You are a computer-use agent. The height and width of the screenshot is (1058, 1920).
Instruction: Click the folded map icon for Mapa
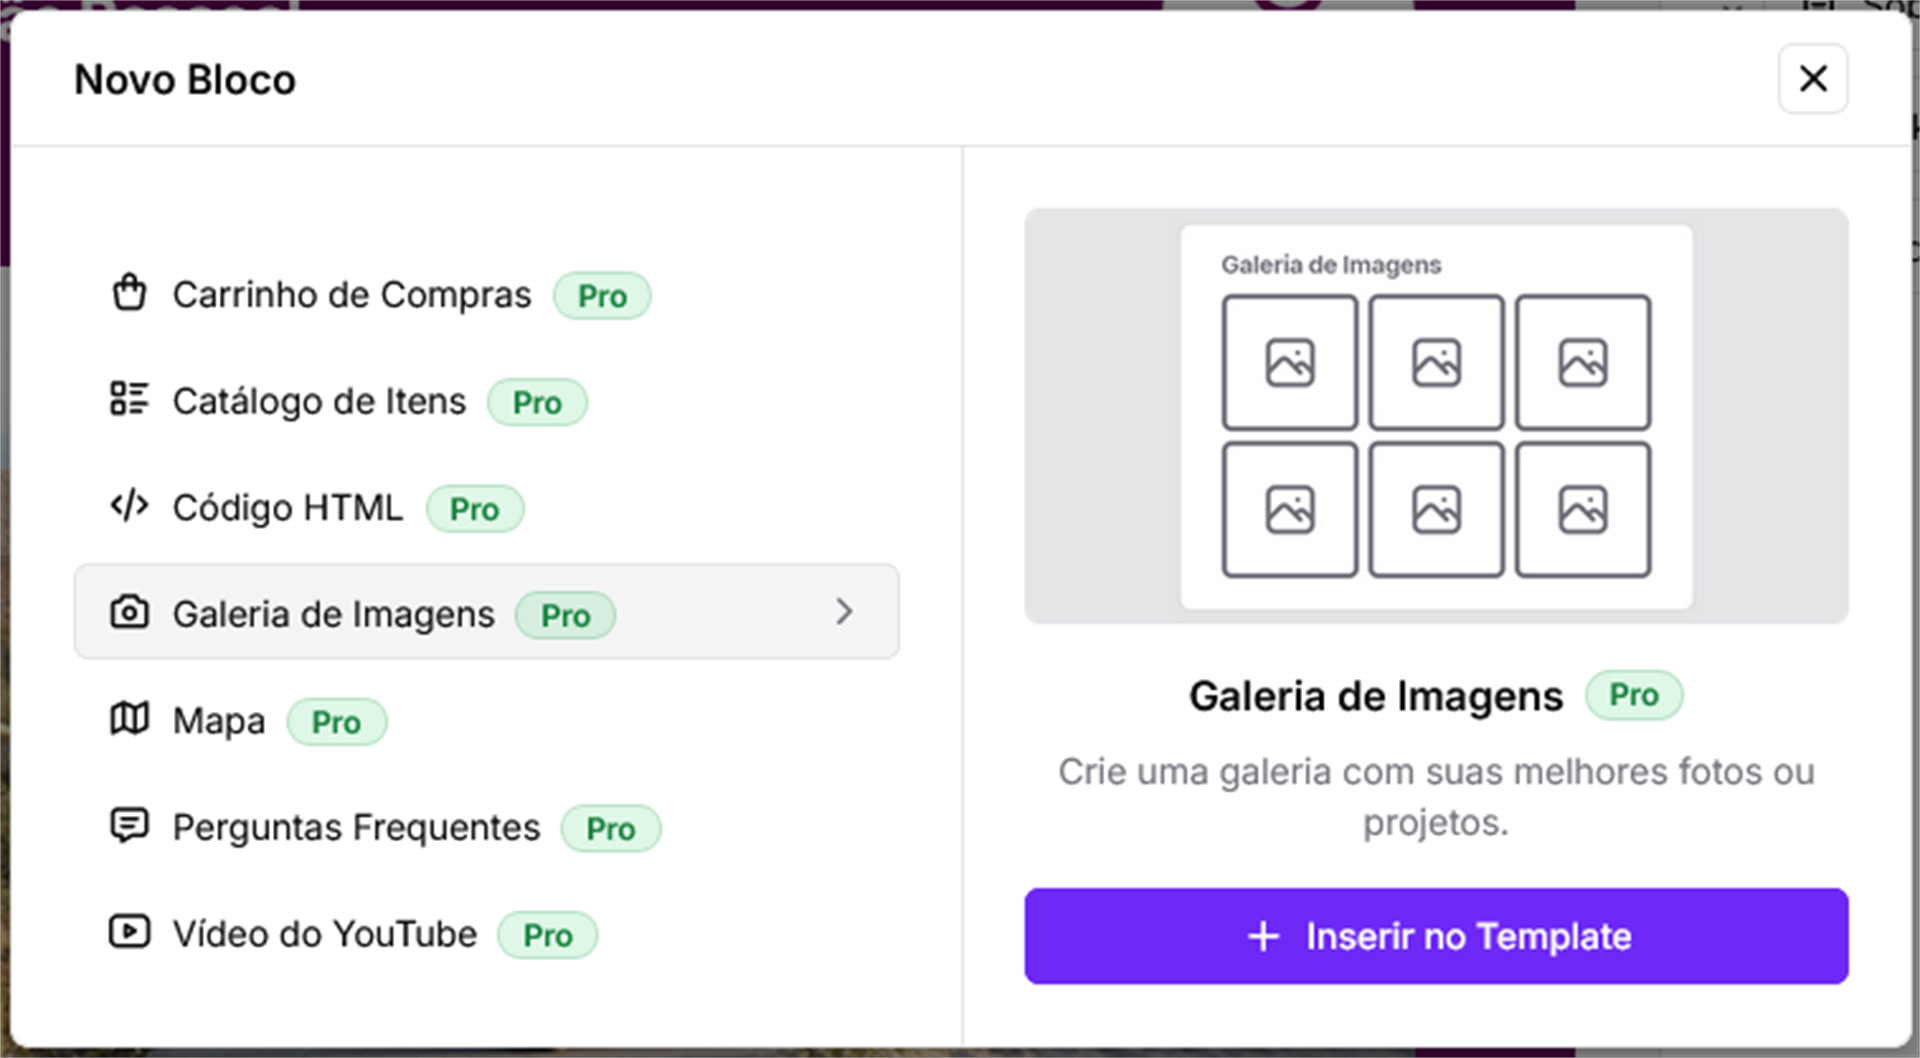click(x=129, y=718)
